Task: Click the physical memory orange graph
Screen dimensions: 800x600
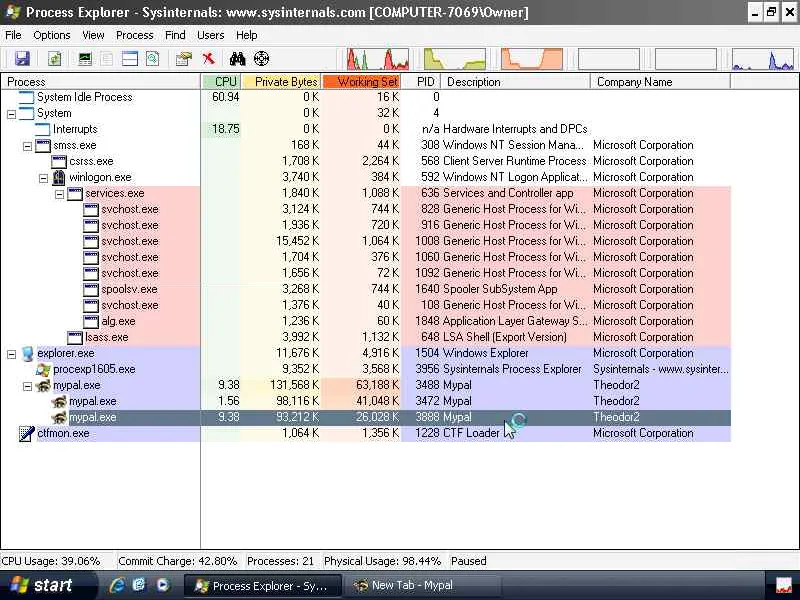Action: coord(532,59)
